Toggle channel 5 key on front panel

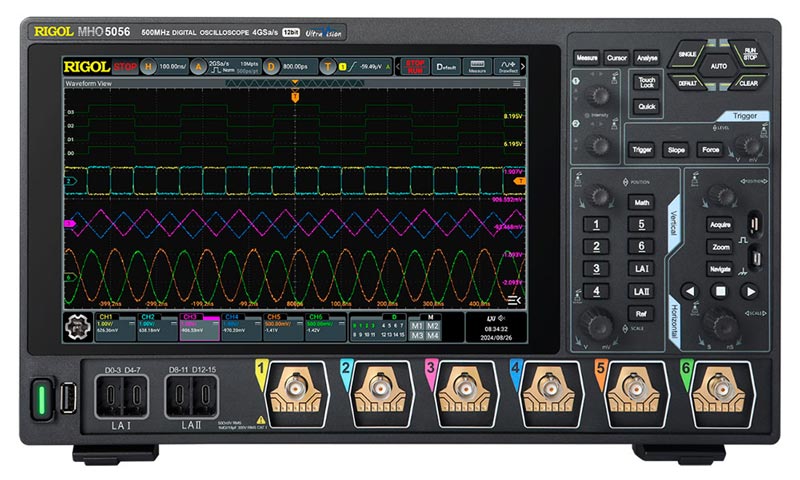pos(641,224)
